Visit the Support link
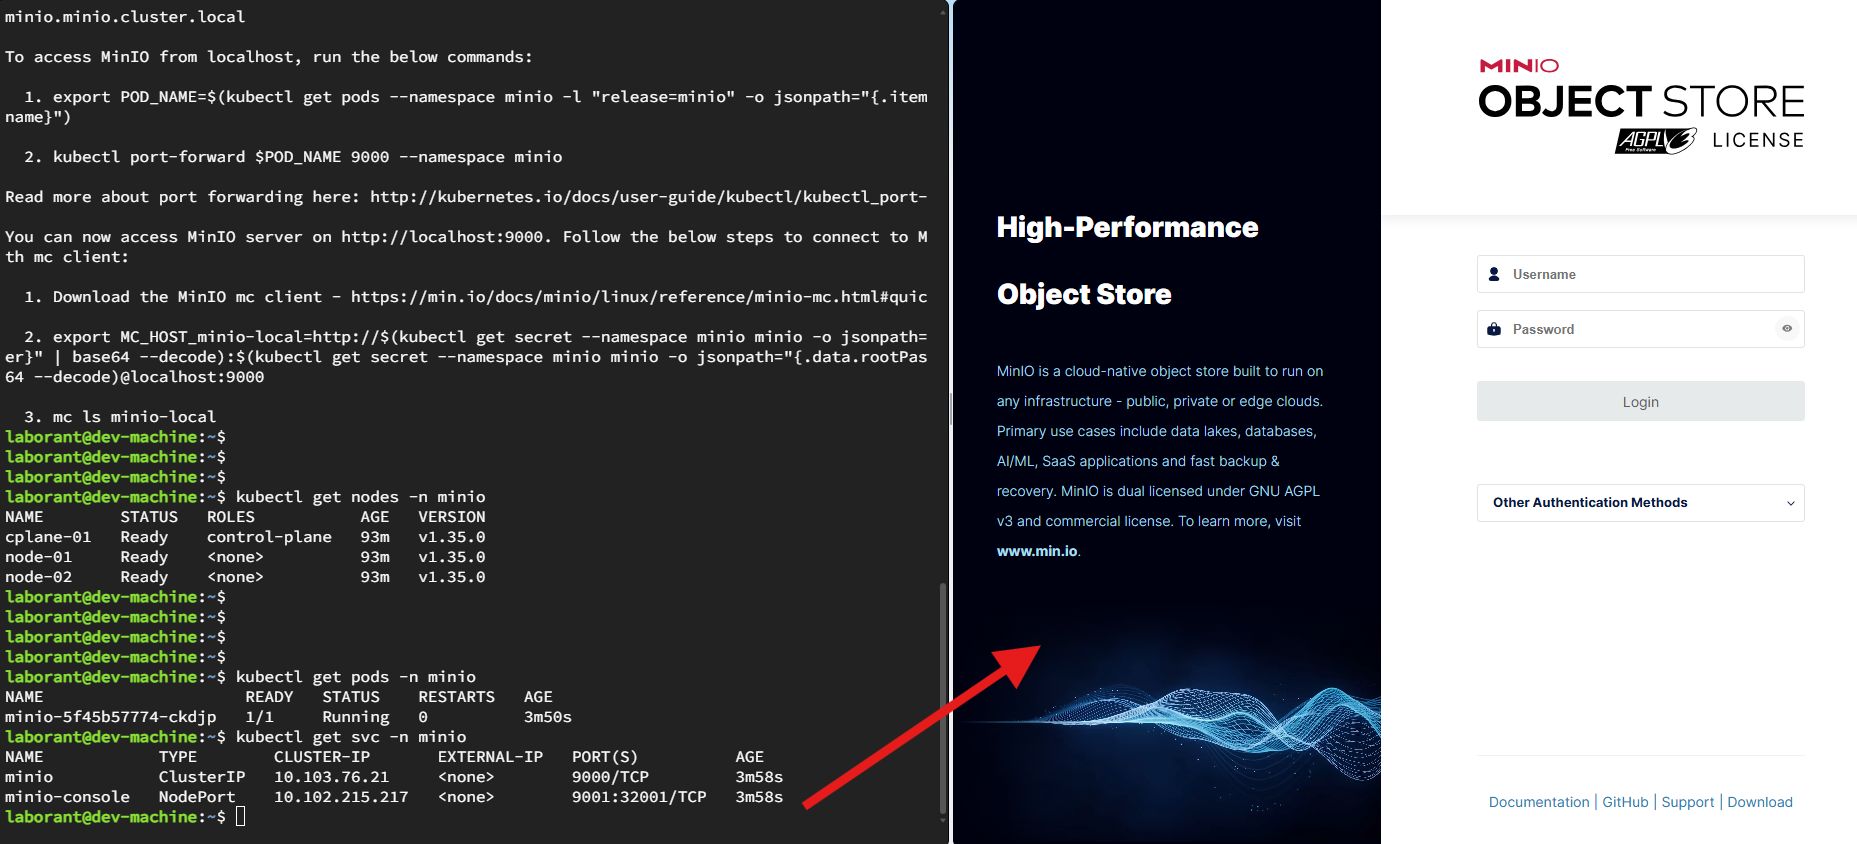The width and height of the screenshot is (1857, 844). coord(1687,802)
